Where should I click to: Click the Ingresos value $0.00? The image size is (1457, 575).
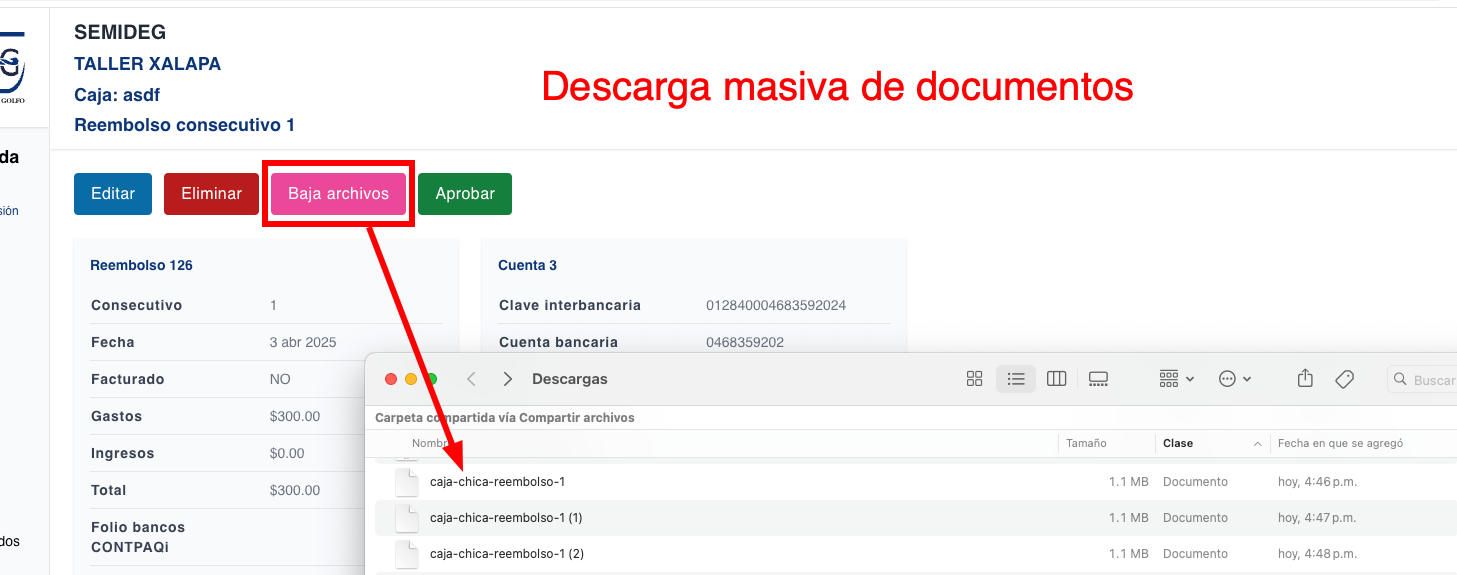(x=287, y=453)
